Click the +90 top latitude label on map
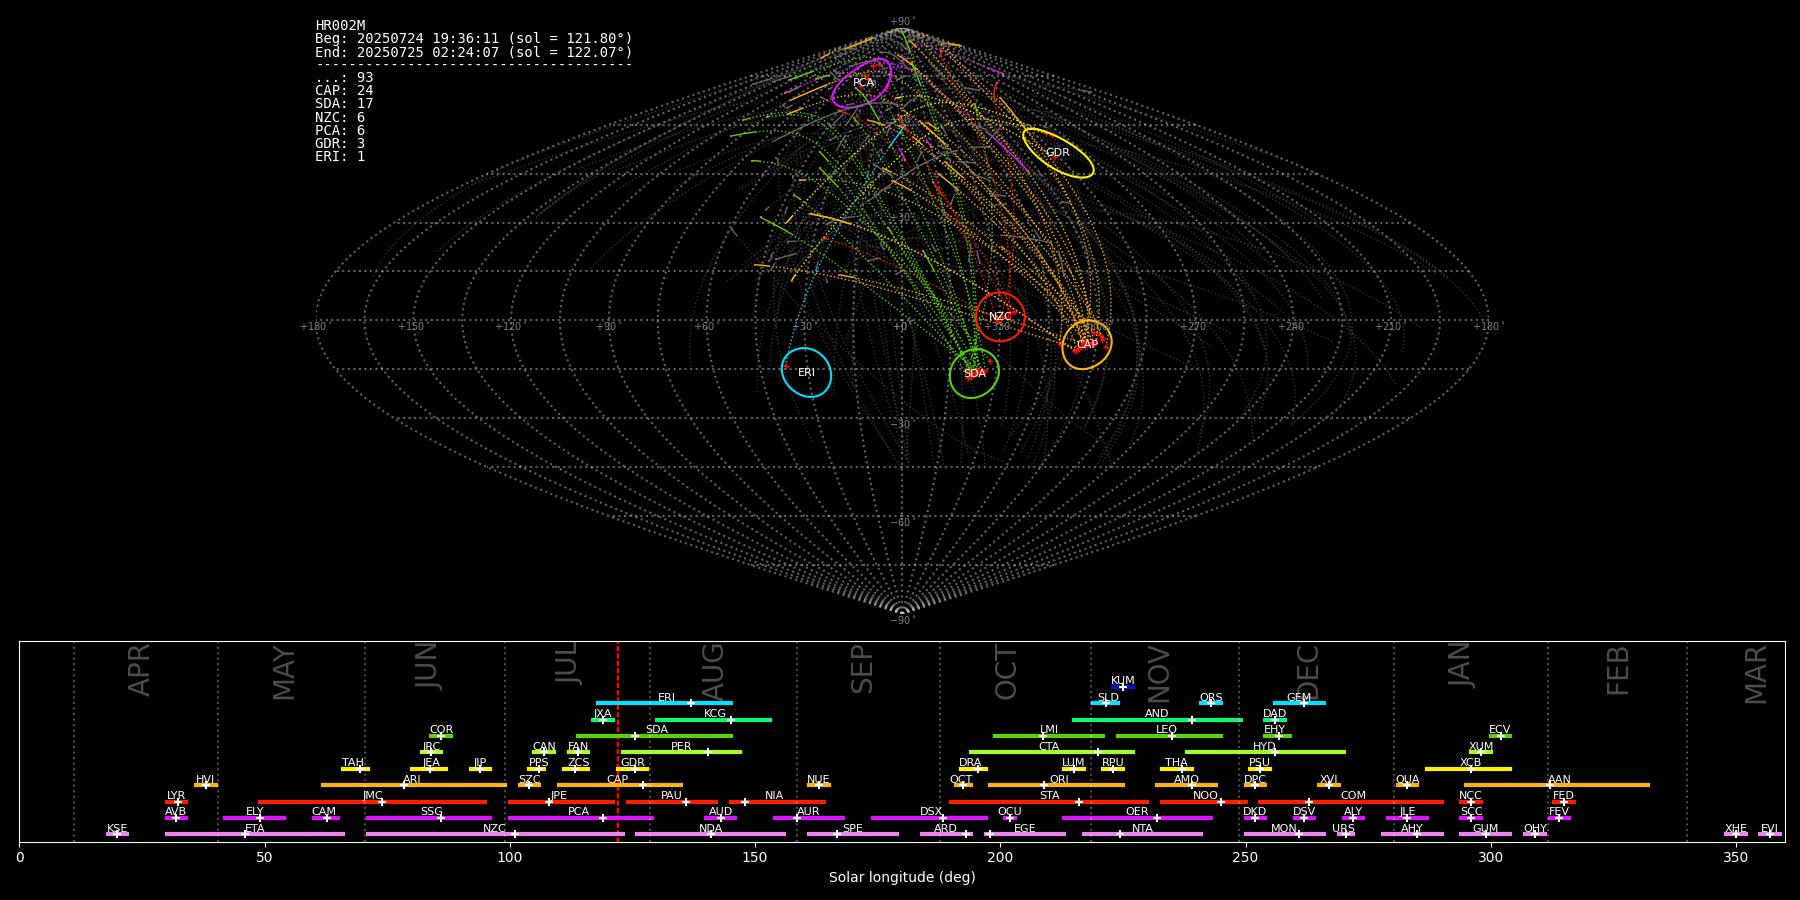This screenshot has width=1800, height=900. (x=902, y=21)
